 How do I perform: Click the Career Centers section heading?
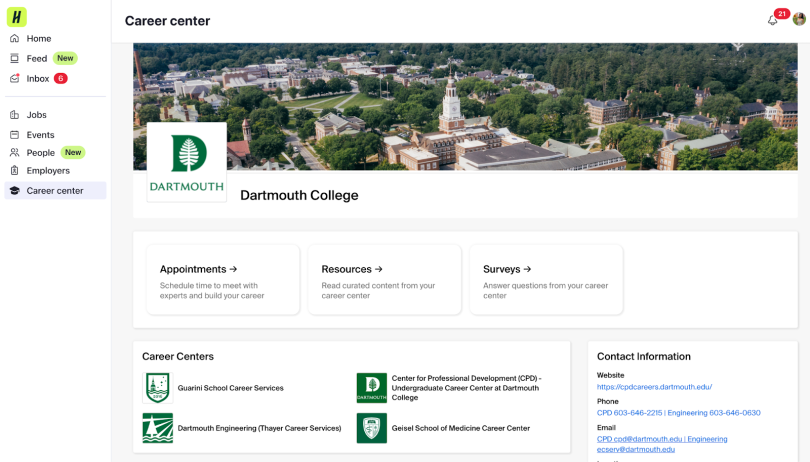[x=178, y=357]
